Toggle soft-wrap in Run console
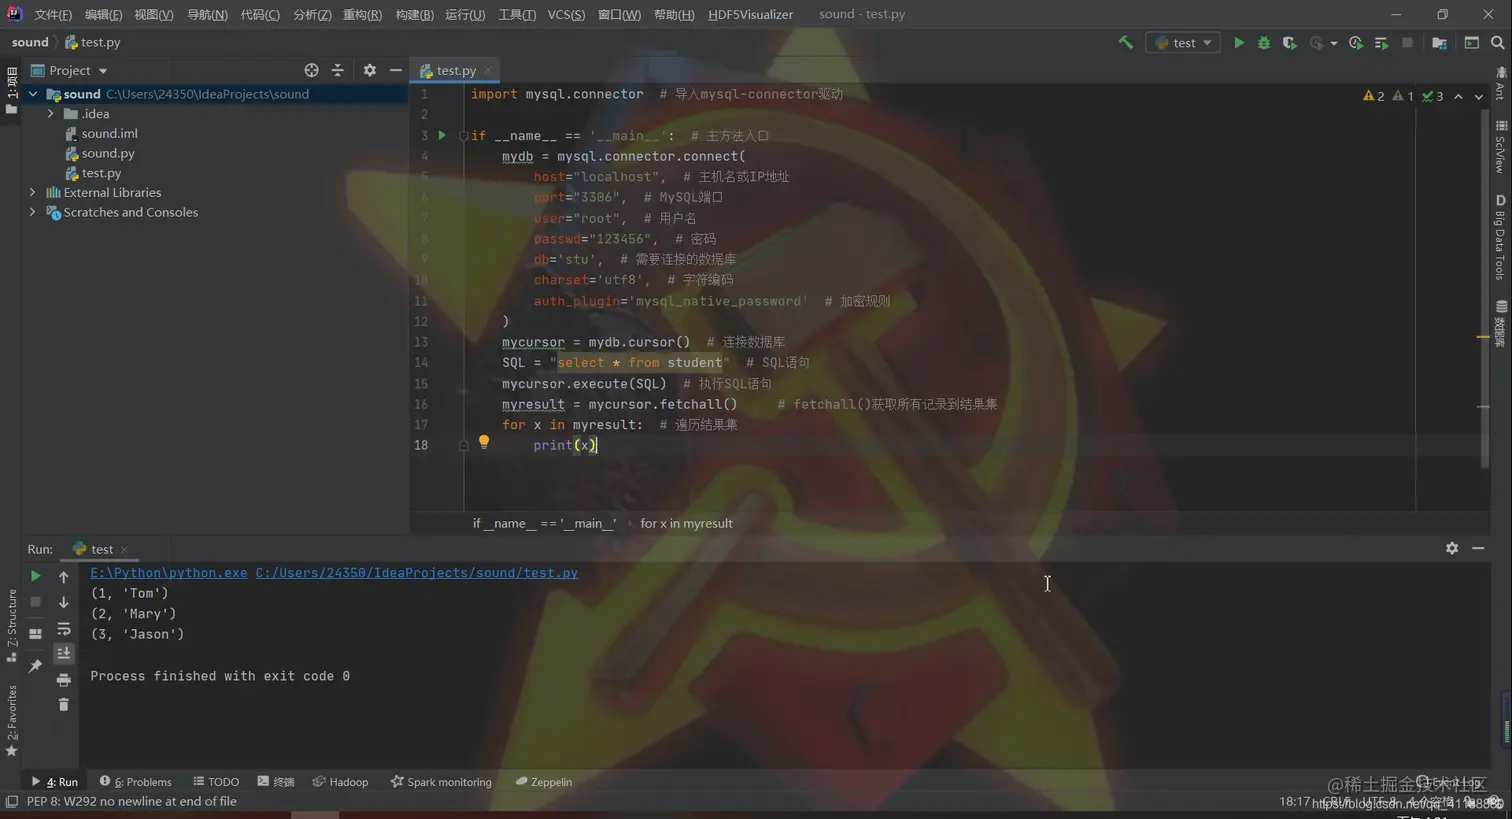 coord(64,629)
